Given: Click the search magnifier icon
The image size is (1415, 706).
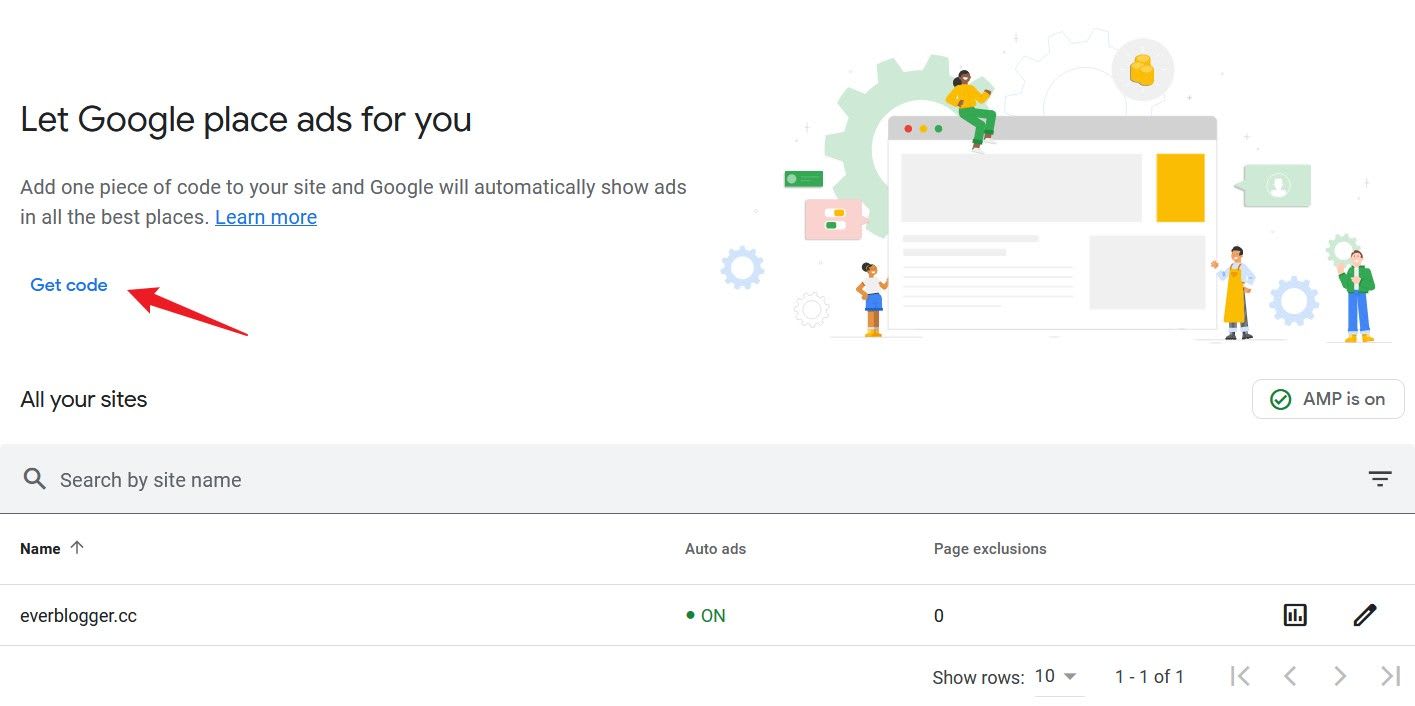Looking at the screenshot, I should tap(35, 479).
